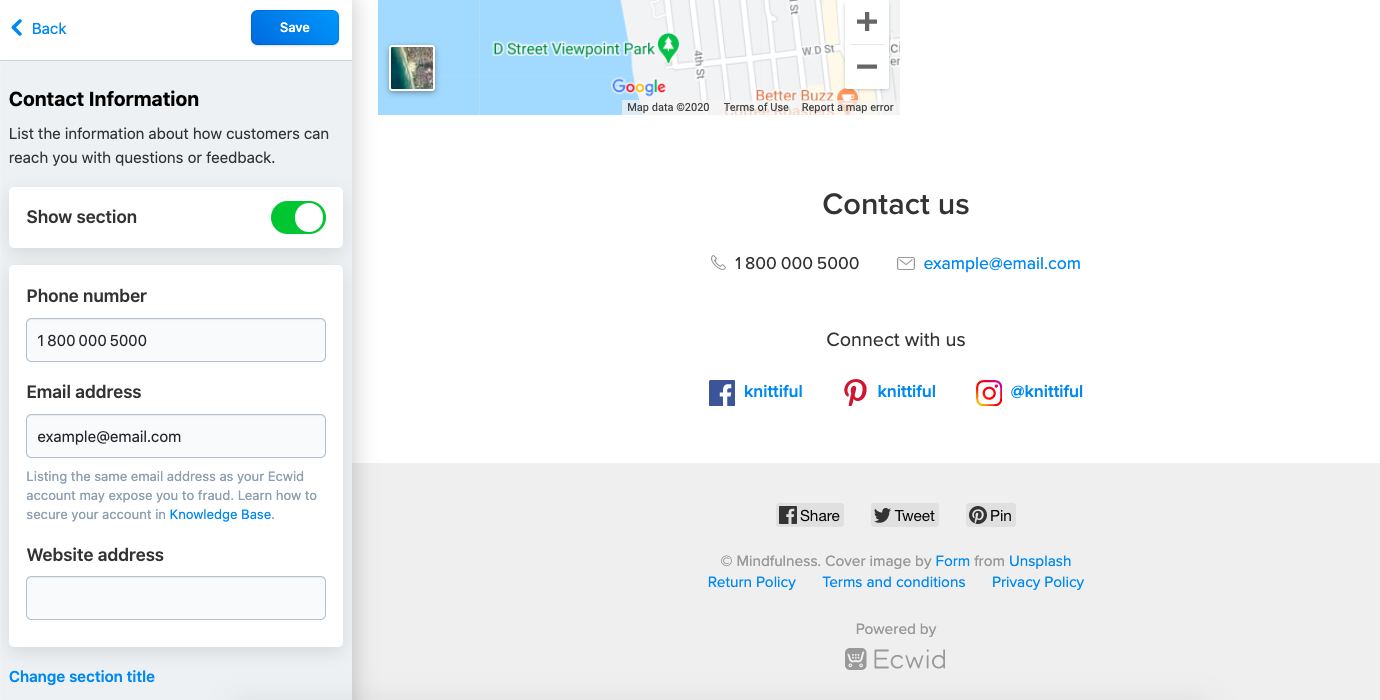This screenshot has width=1380, height=700.
Task: Toggle the Show section switch off
Action: (298, 217)
